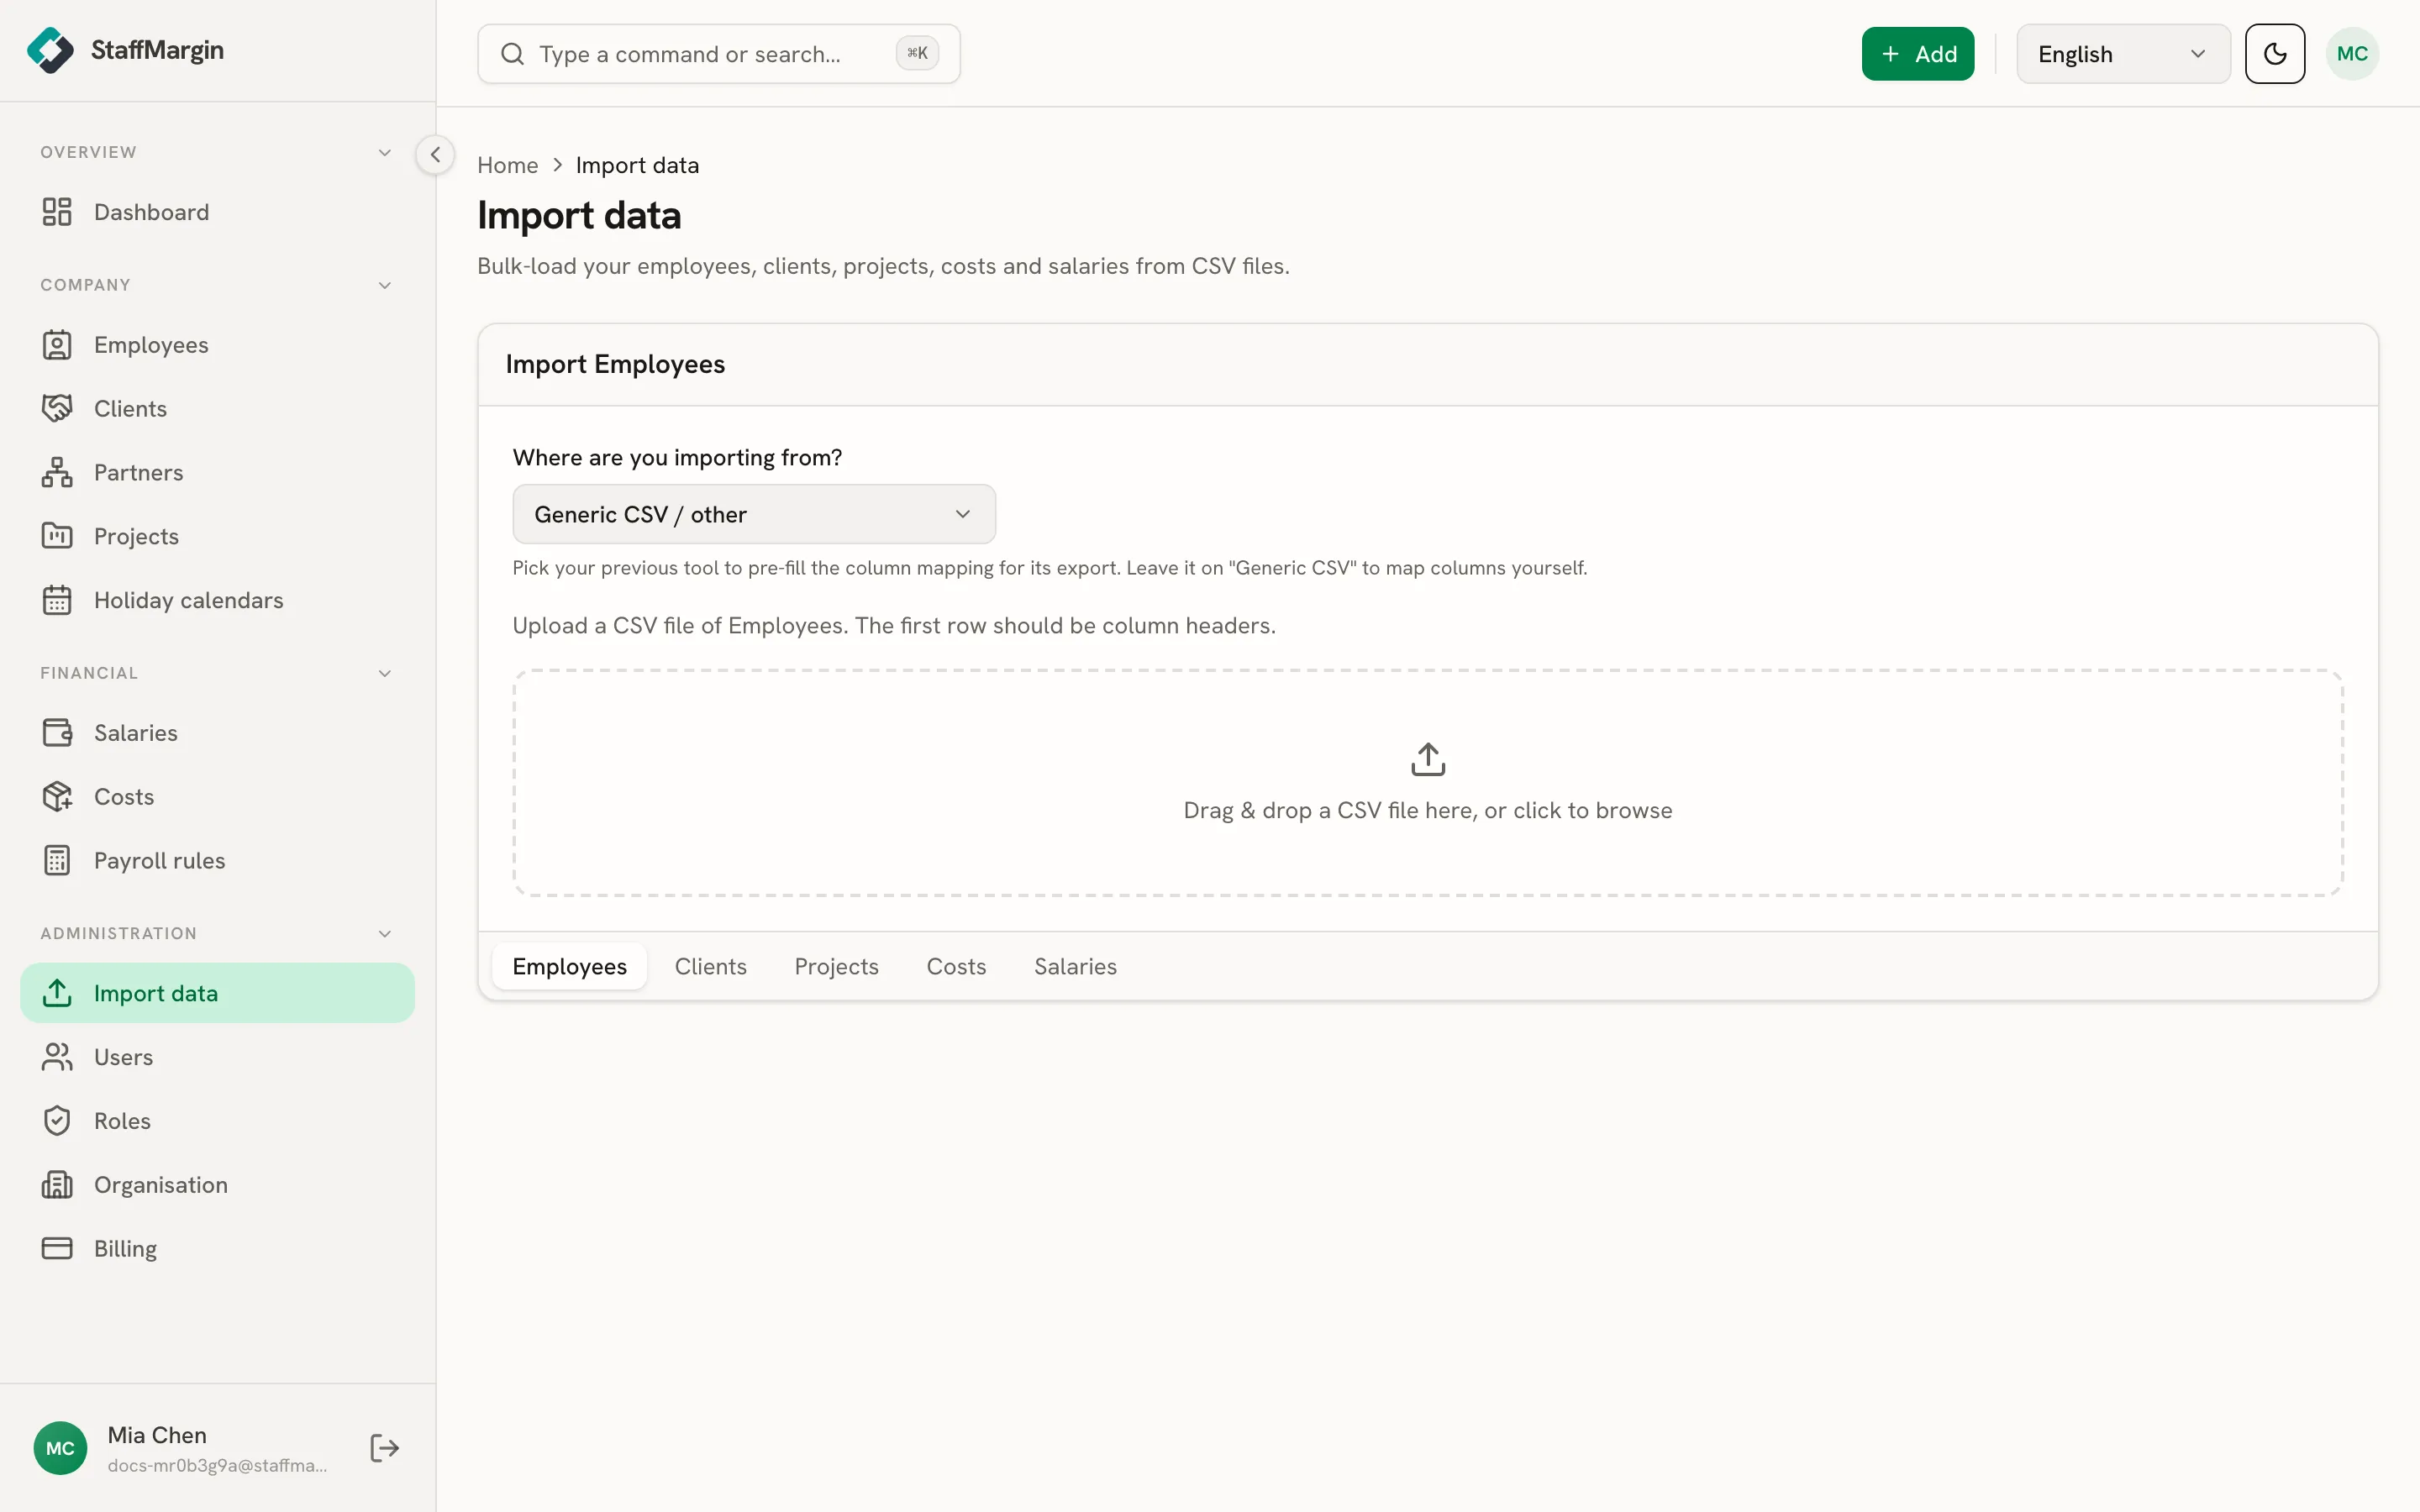
Task: Switch to the Salaries import tab
Action: tap(1075, 966)
